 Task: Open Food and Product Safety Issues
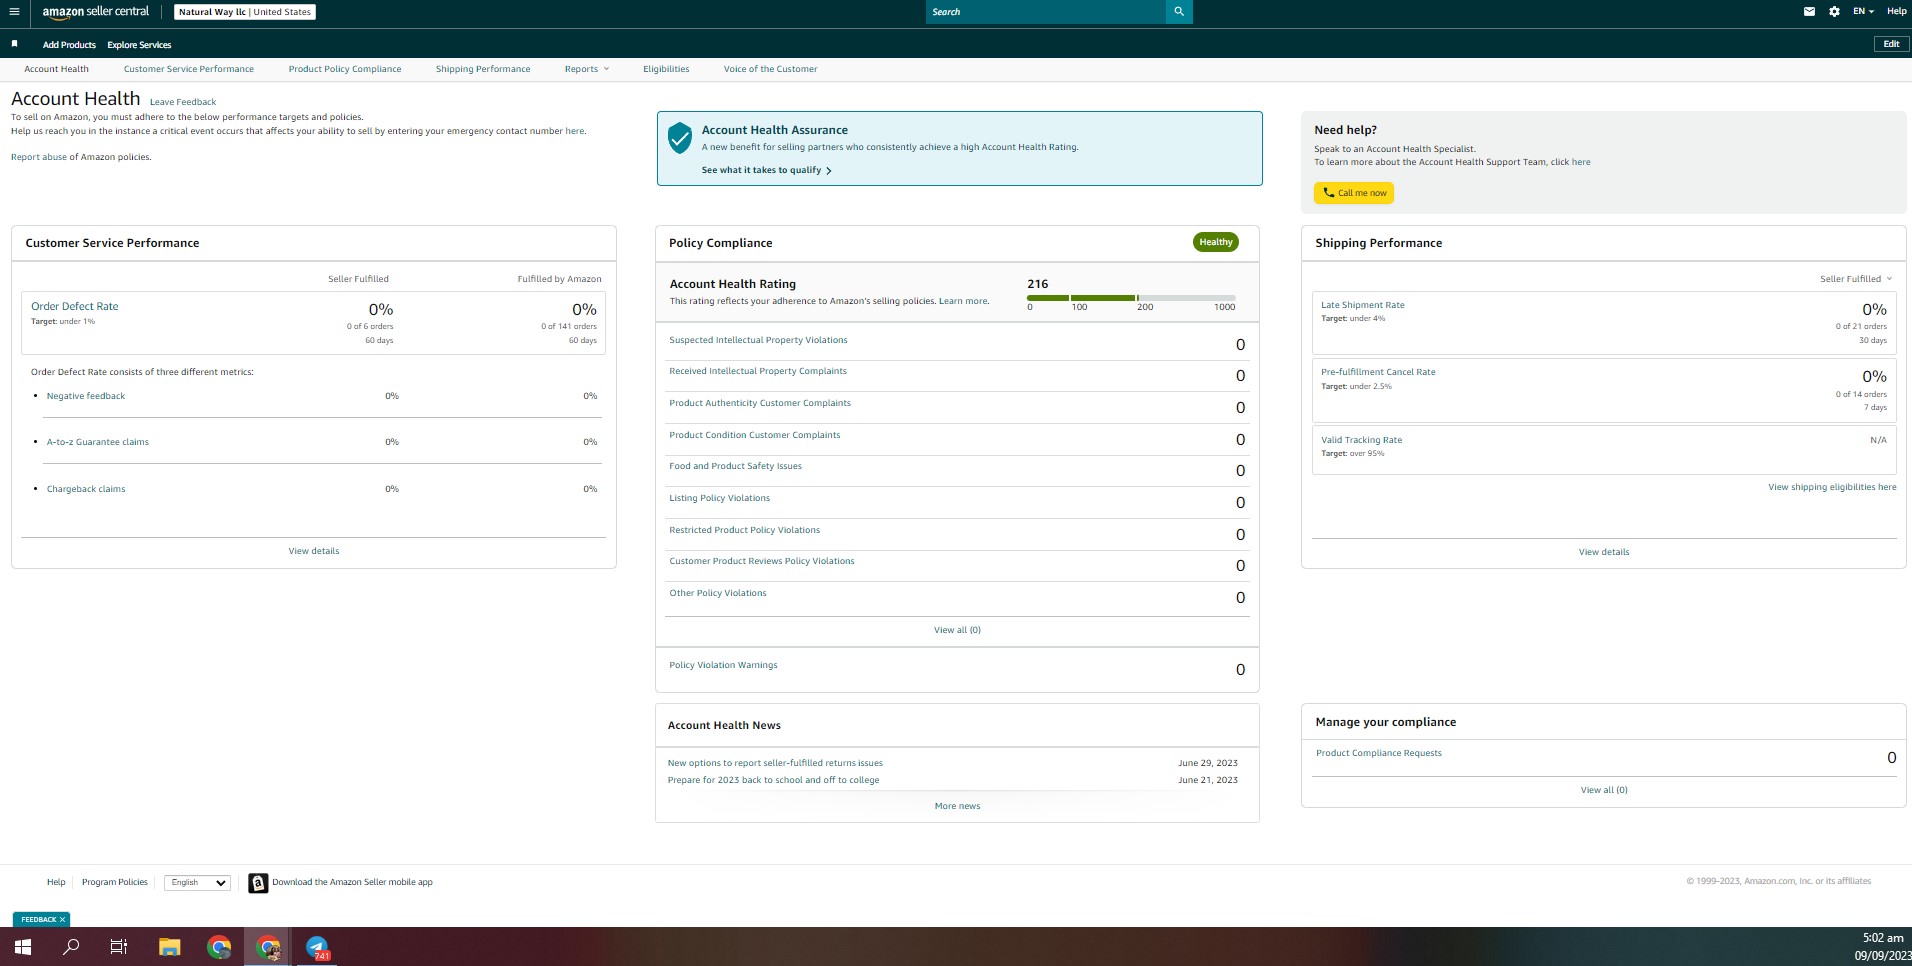(735, 466)
